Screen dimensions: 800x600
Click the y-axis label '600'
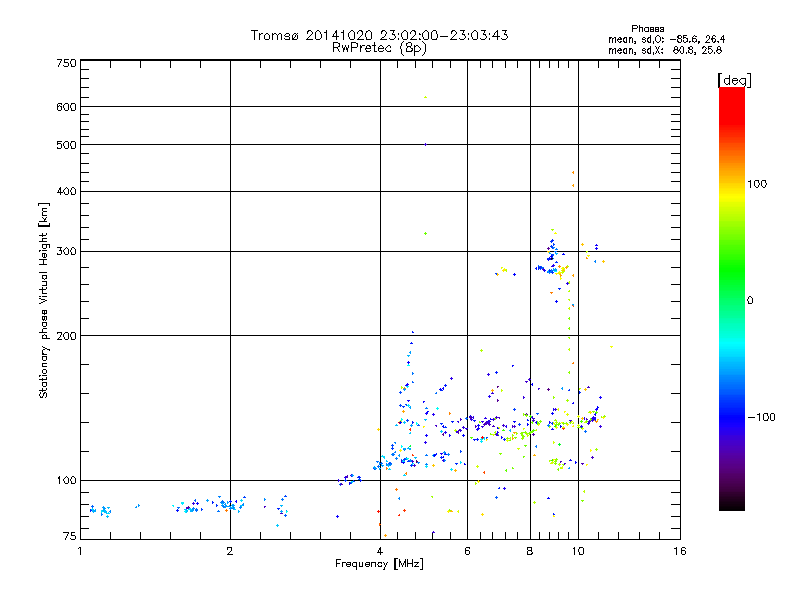[66, 107]
